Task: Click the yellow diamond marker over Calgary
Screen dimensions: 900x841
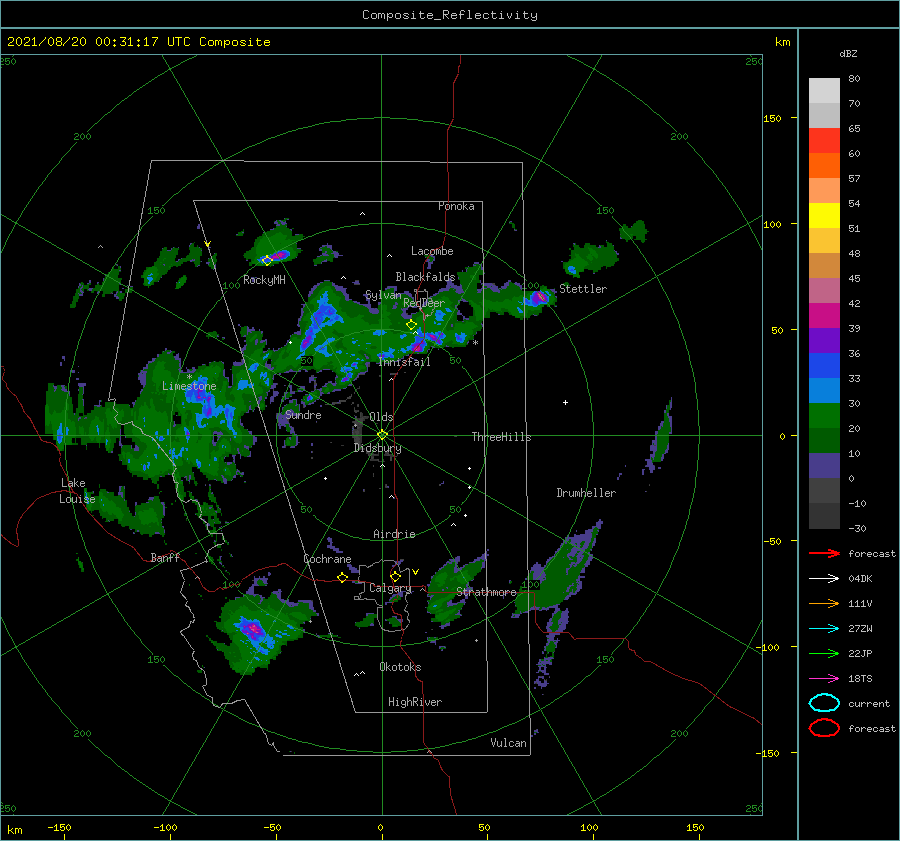Action: click(395, 576)
